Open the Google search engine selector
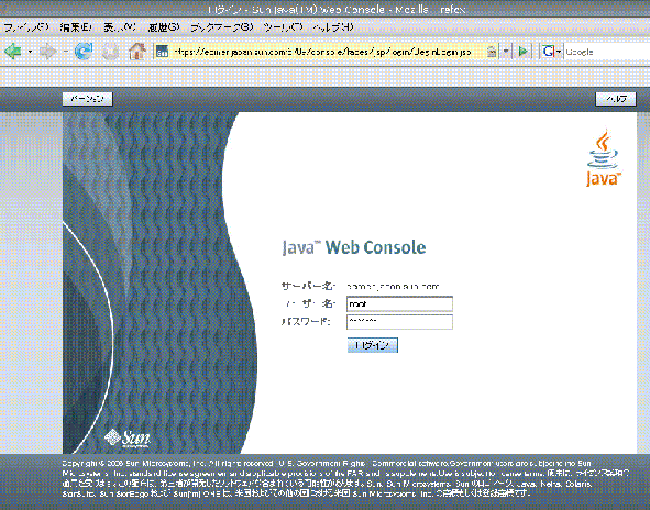The image size is (650, 510). click(551, 52)
